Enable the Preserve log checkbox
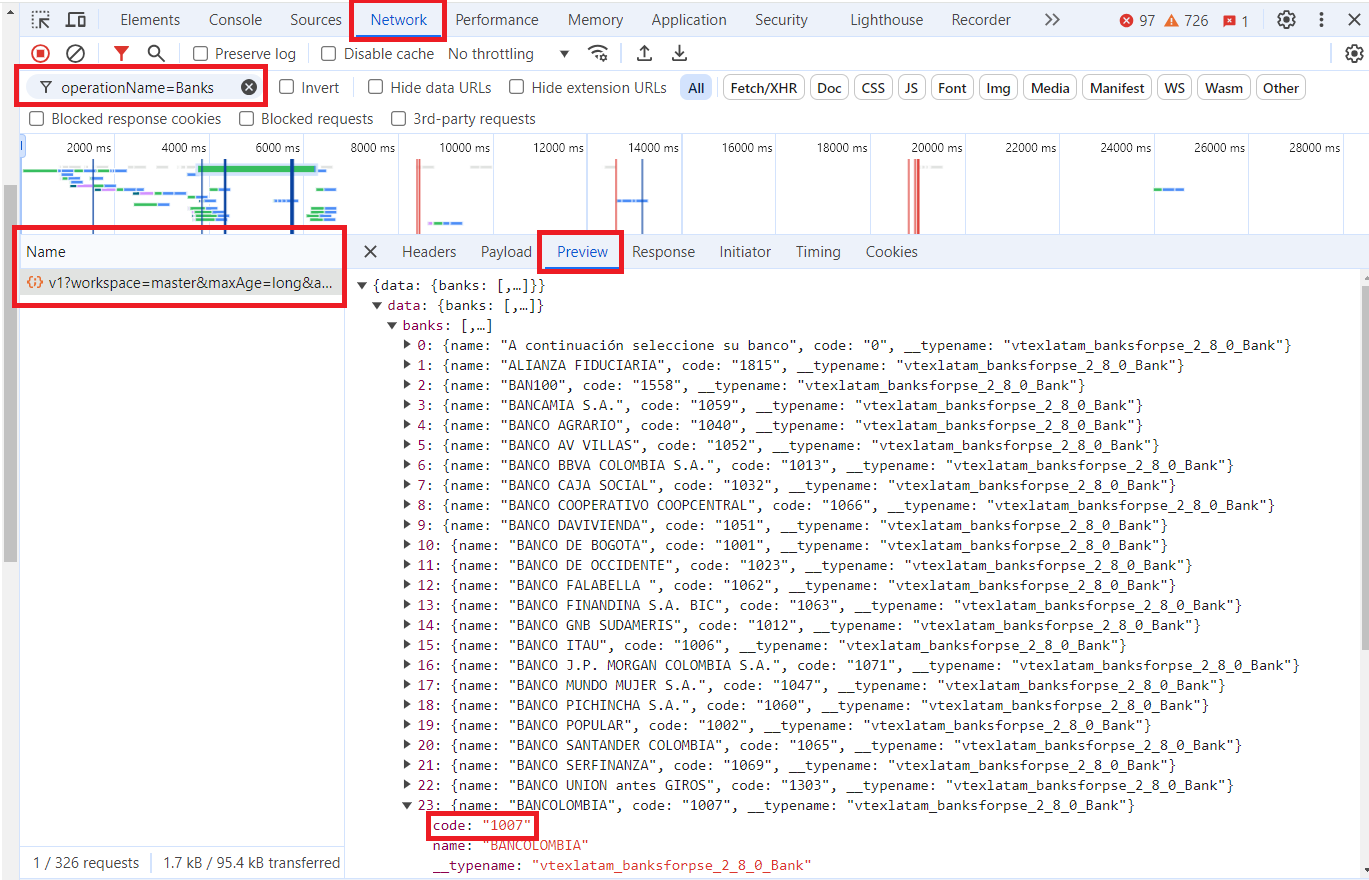This screenshot has height=880, width=1369. pyautogui.click(x=199, y=53)
